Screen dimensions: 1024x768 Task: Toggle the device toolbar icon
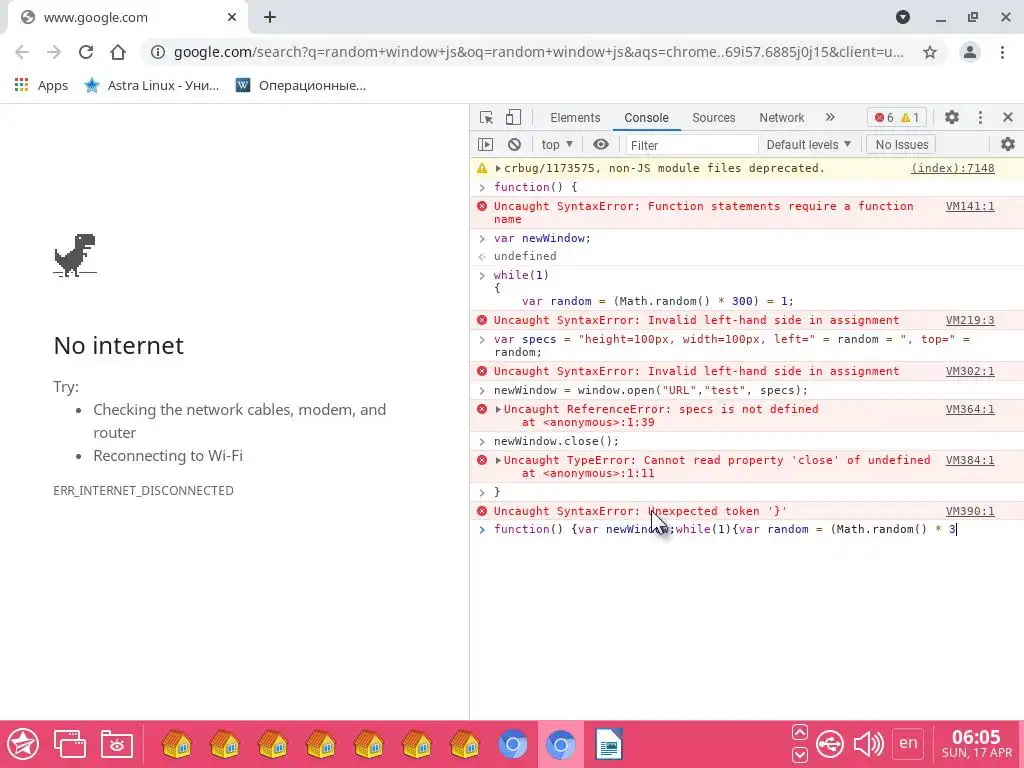point(513,118)
